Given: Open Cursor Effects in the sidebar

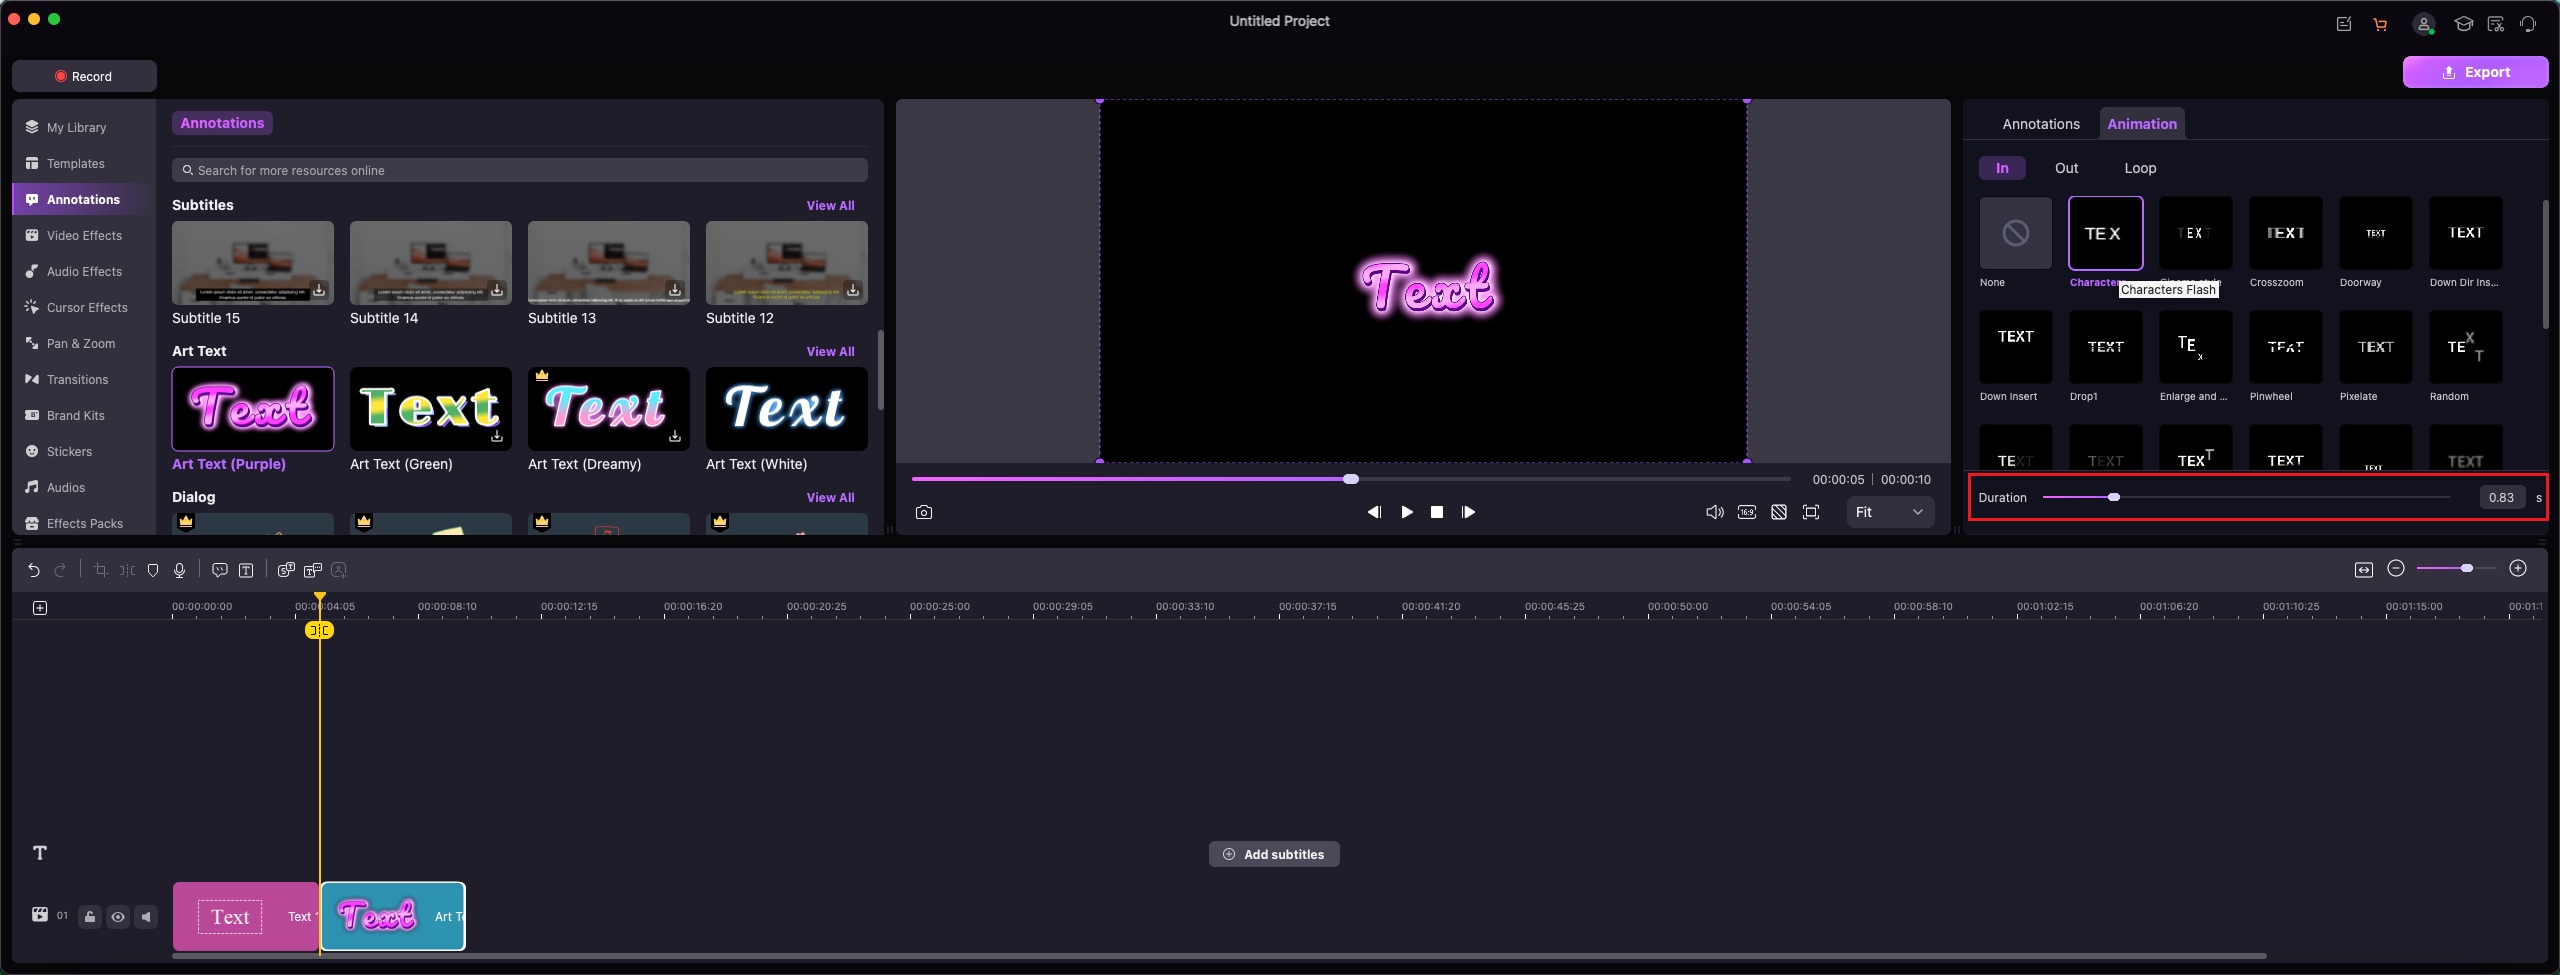Looking at the screenshot, I should [x=87, y=307].
